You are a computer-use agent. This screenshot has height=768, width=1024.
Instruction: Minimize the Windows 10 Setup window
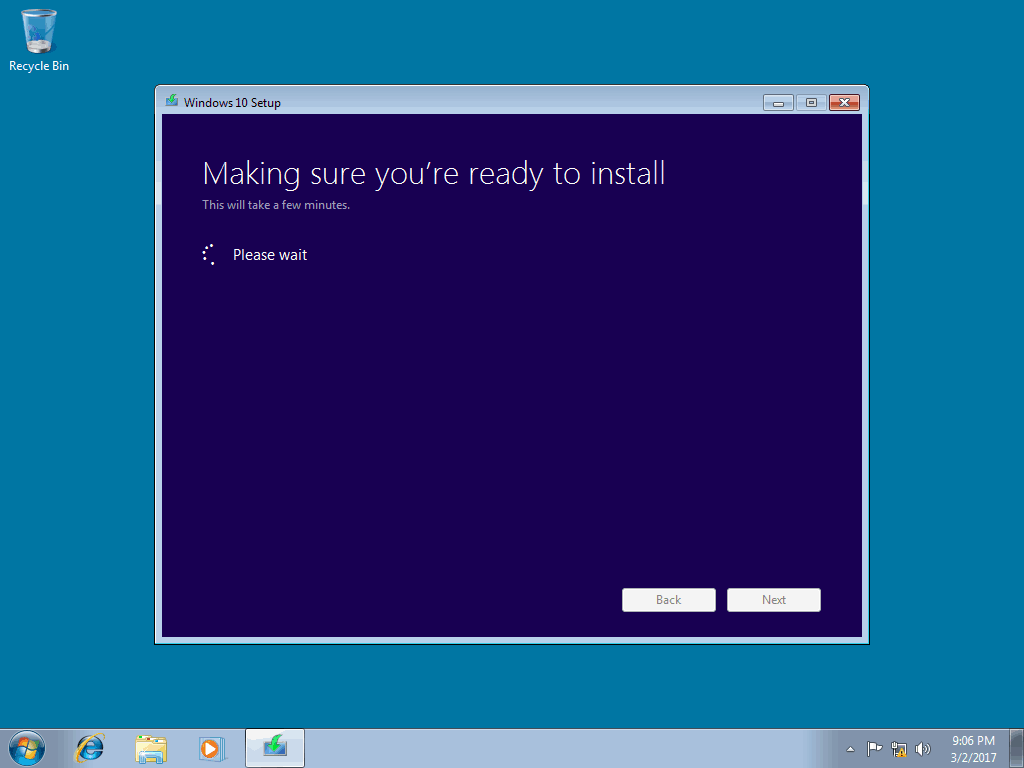pyautogui.click(x=778, y=103)
